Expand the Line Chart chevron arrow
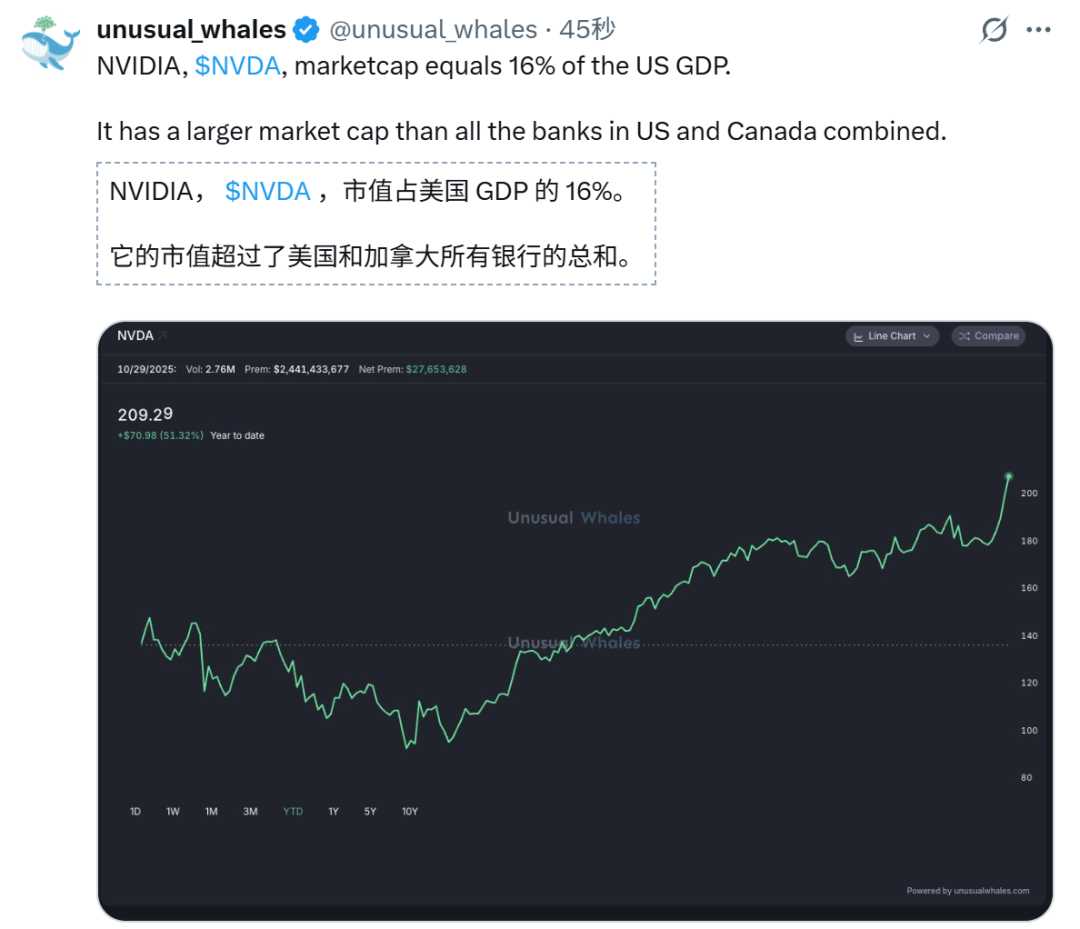 pyautogui.click(x=927, y=336)
